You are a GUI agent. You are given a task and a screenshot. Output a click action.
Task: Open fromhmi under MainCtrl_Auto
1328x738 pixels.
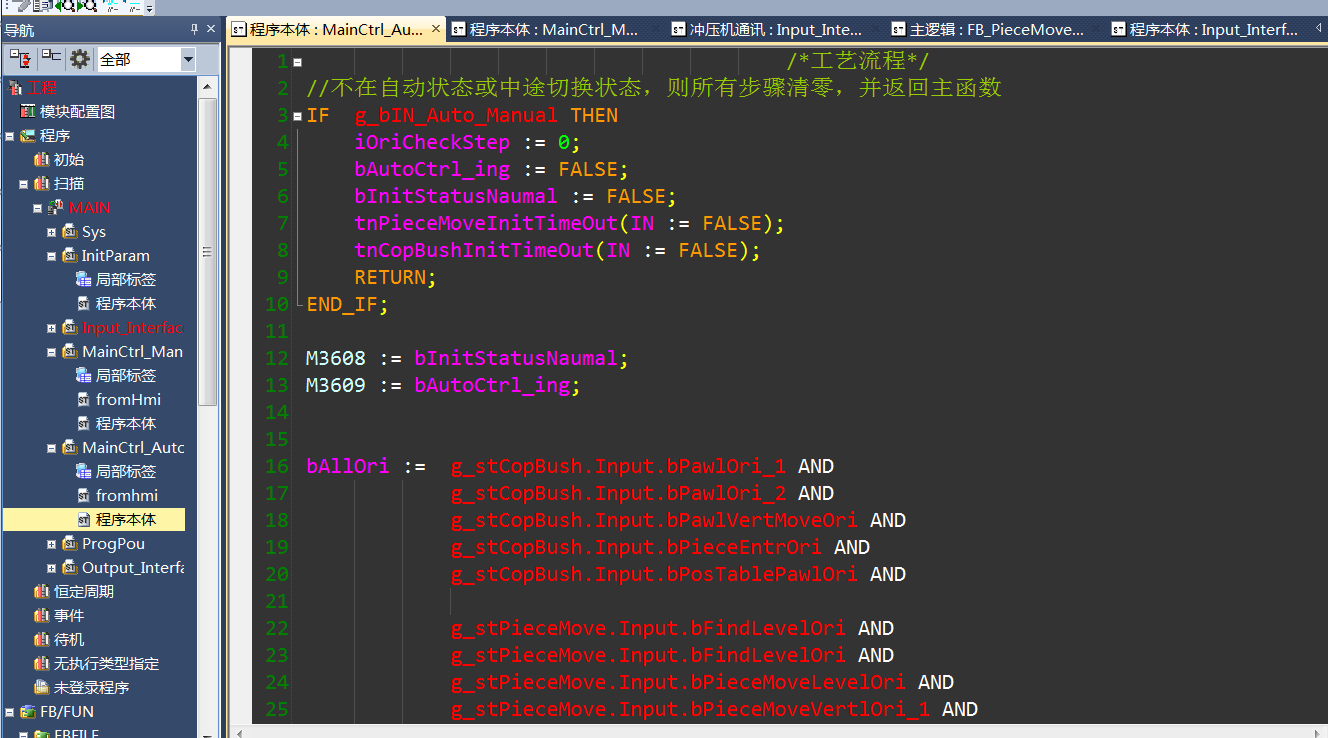pos(127,496)
